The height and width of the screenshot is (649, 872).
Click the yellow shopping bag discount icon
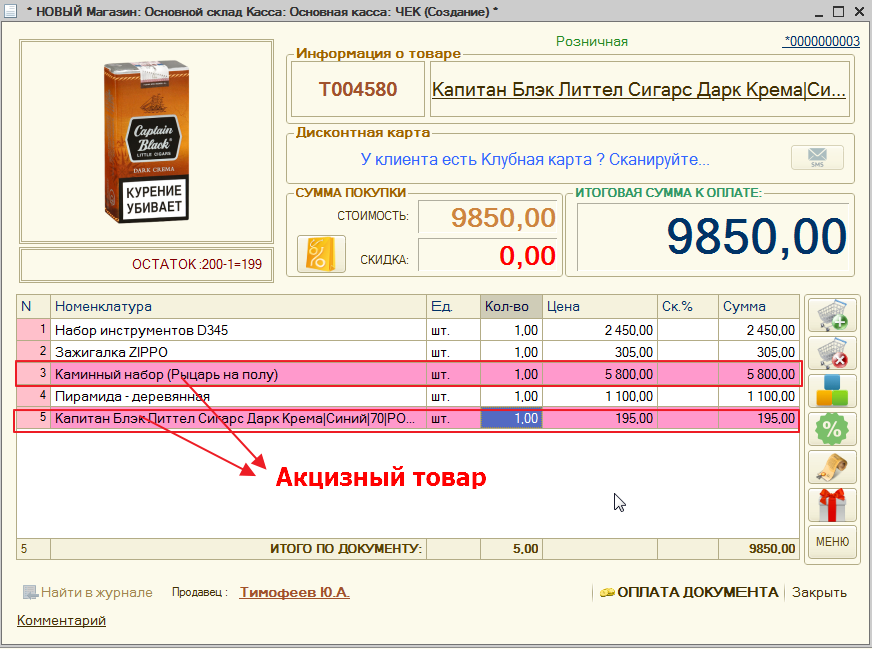tap(321, 254)
